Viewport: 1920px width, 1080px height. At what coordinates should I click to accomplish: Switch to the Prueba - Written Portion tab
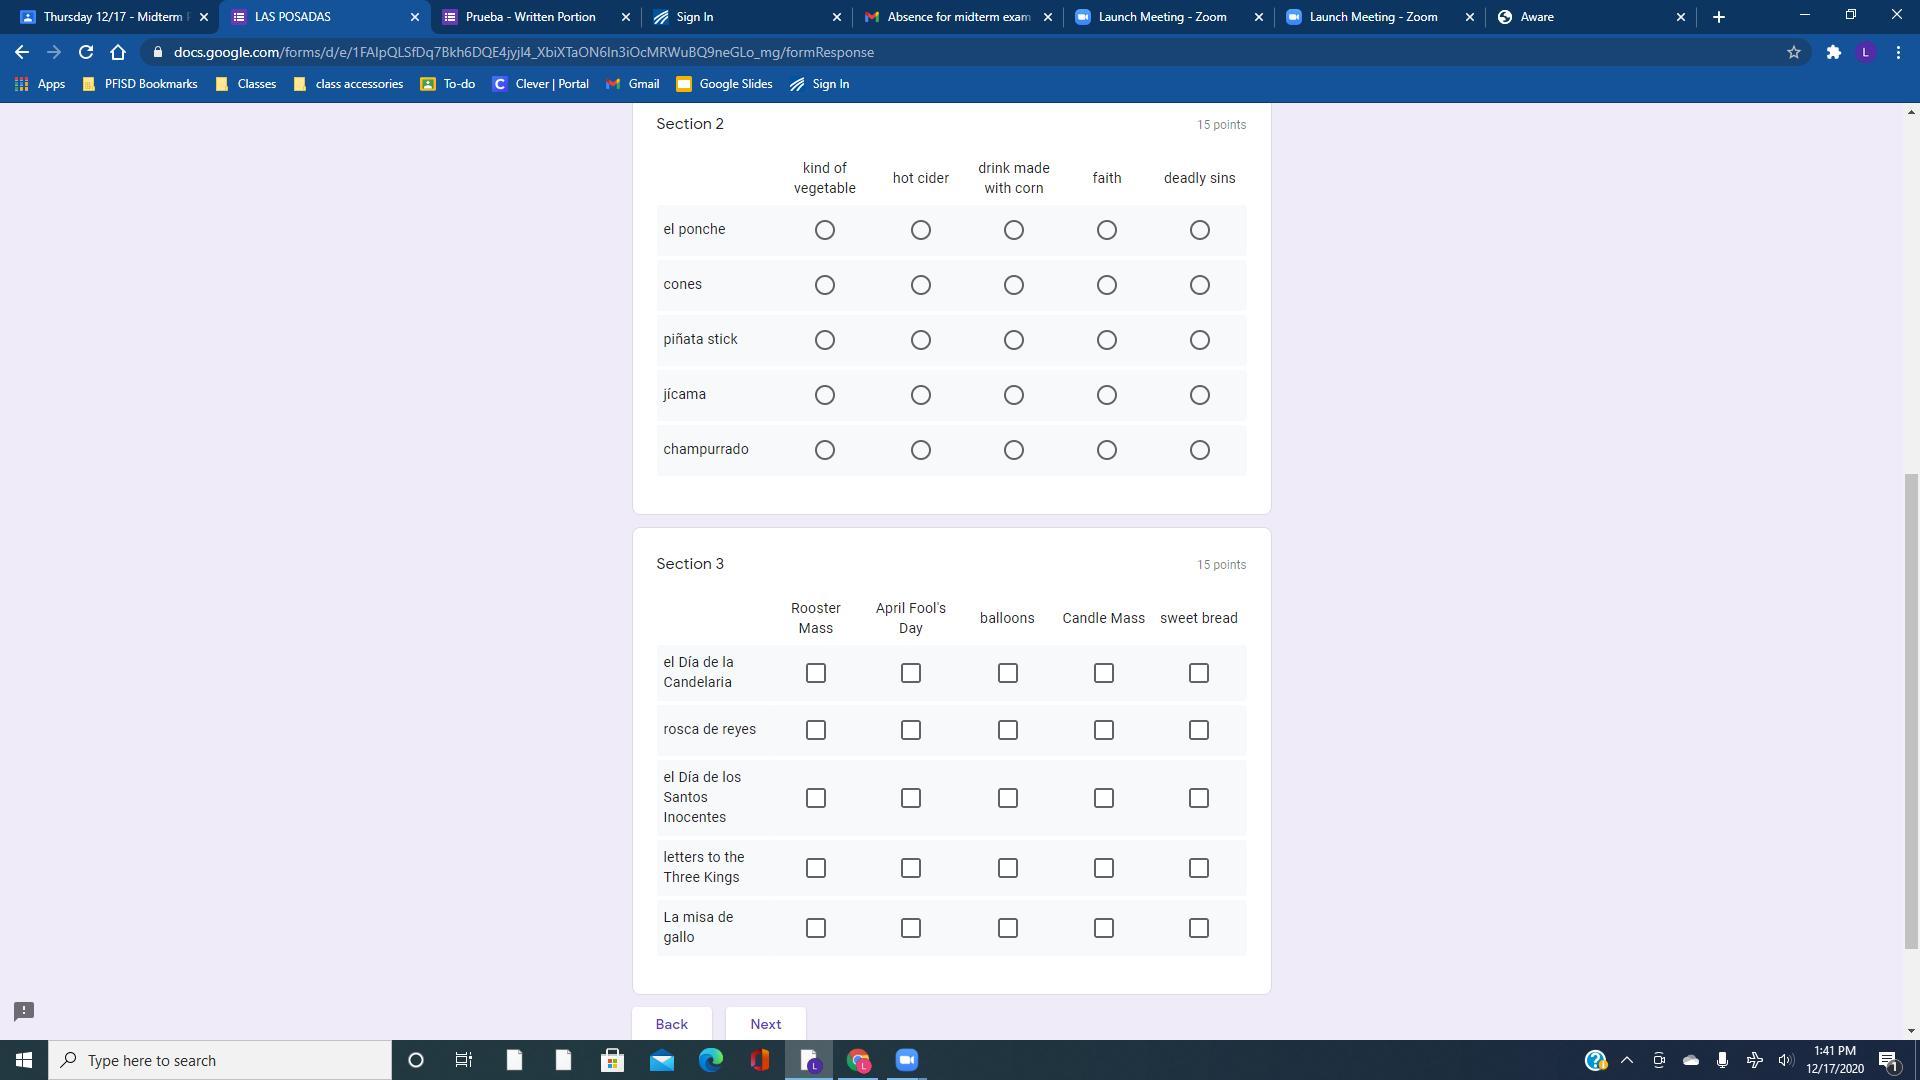(x=530, y=17)
